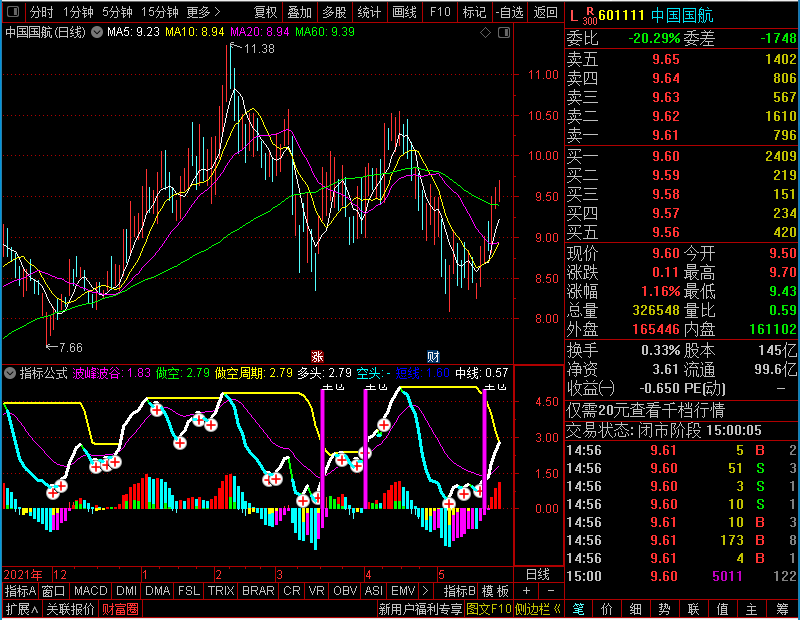
Task: Select the 筹 chips tab
Action: point(782,609)
